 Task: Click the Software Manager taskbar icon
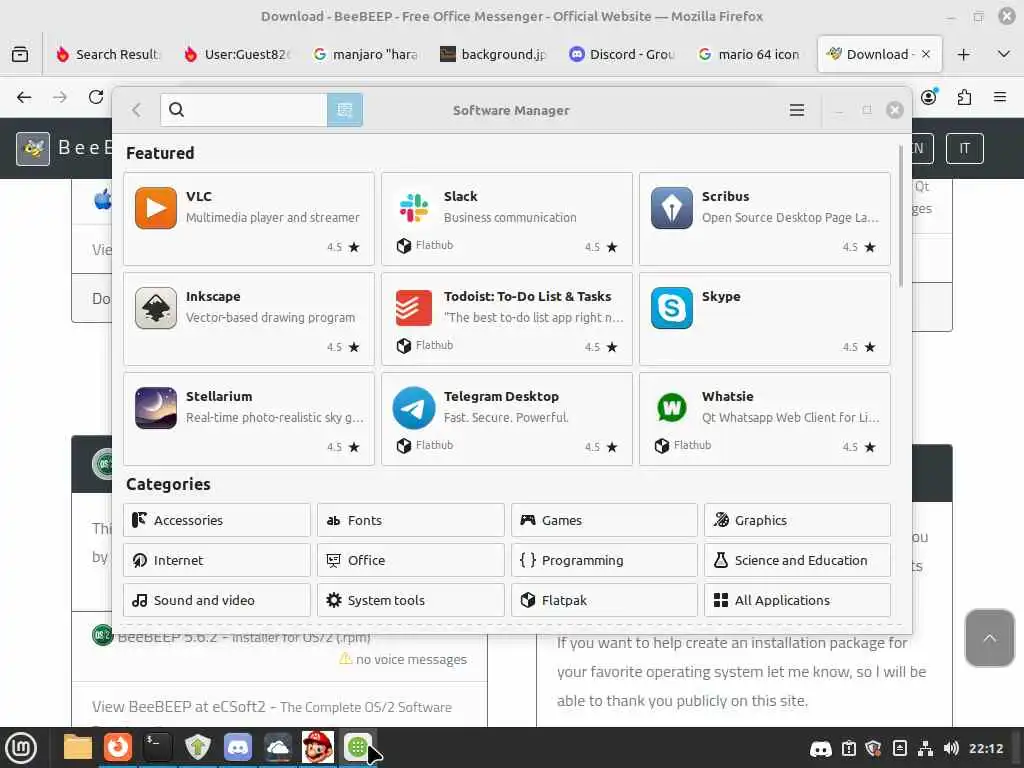point(357,748)
